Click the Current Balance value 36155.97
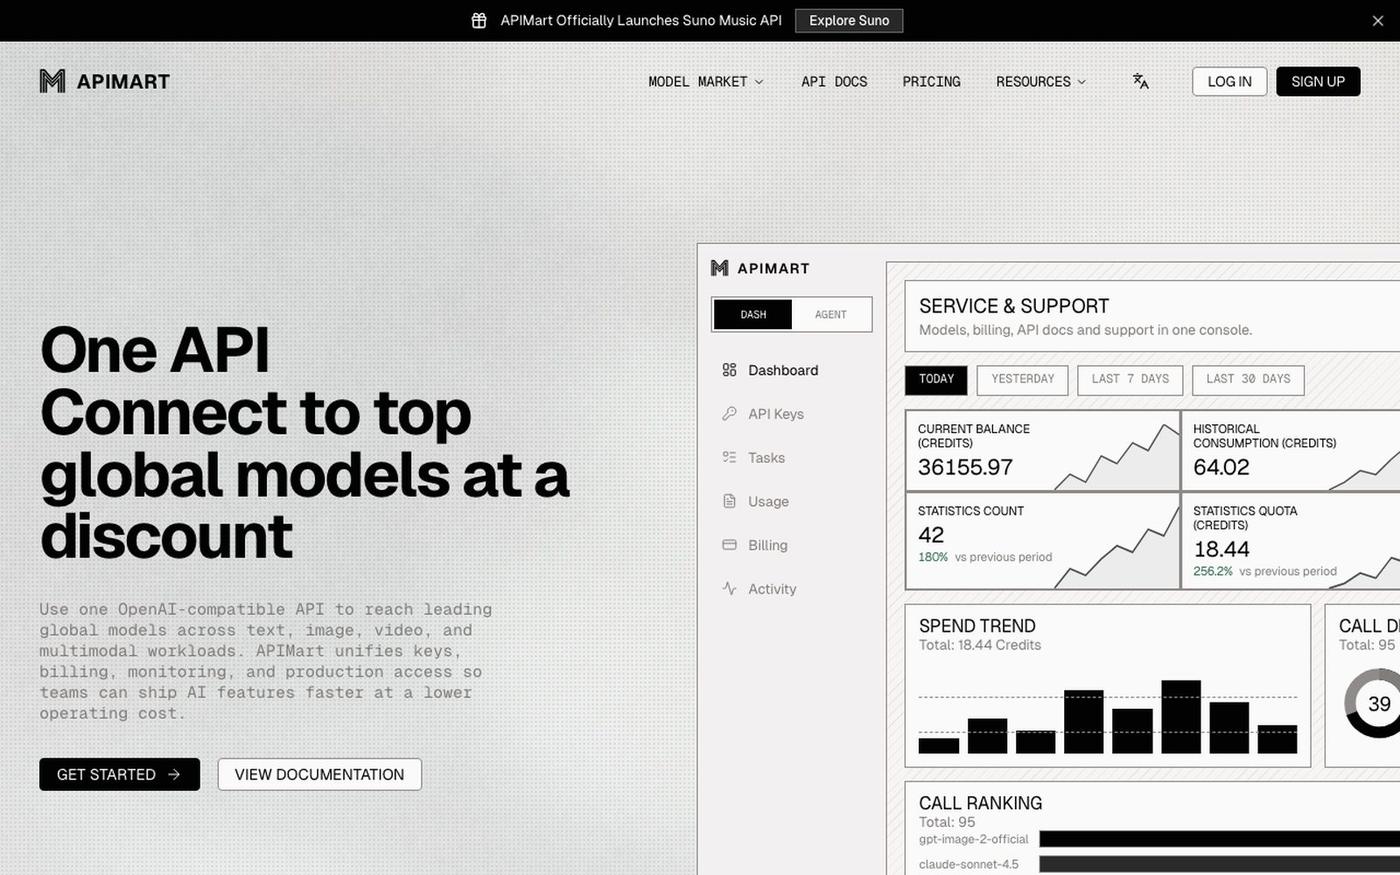This screenshot has height=875, width=1400. [x=965, y=467]
